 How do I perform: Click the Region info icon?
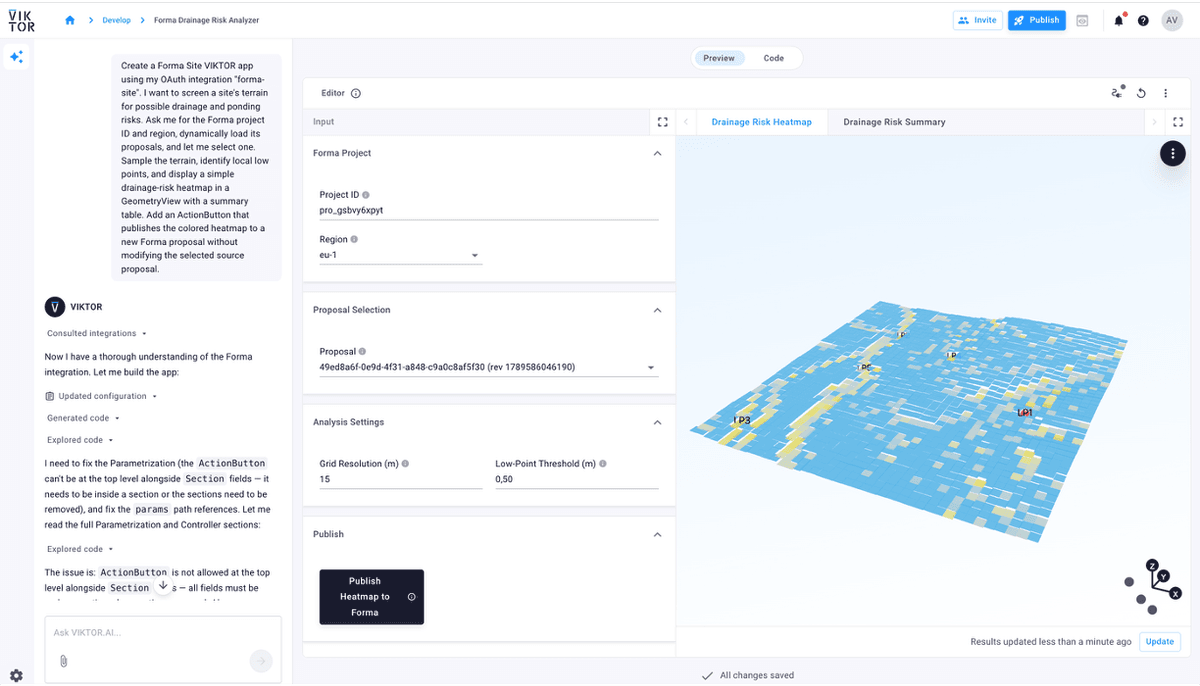[x=355, y=240]
